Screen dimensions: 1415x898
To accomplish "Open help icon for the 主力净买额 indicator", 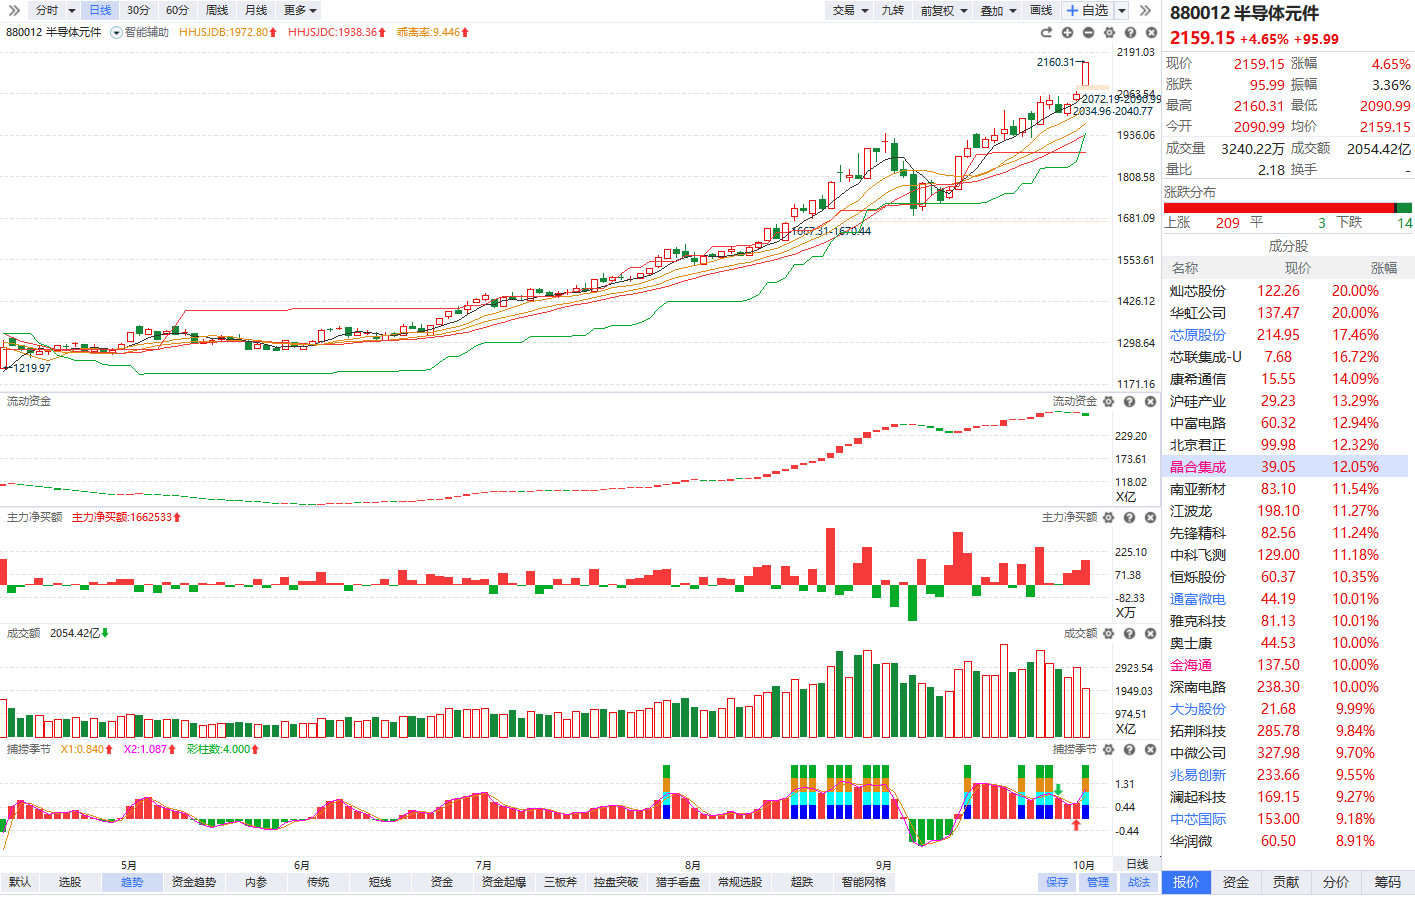I will click(1129, 518).
